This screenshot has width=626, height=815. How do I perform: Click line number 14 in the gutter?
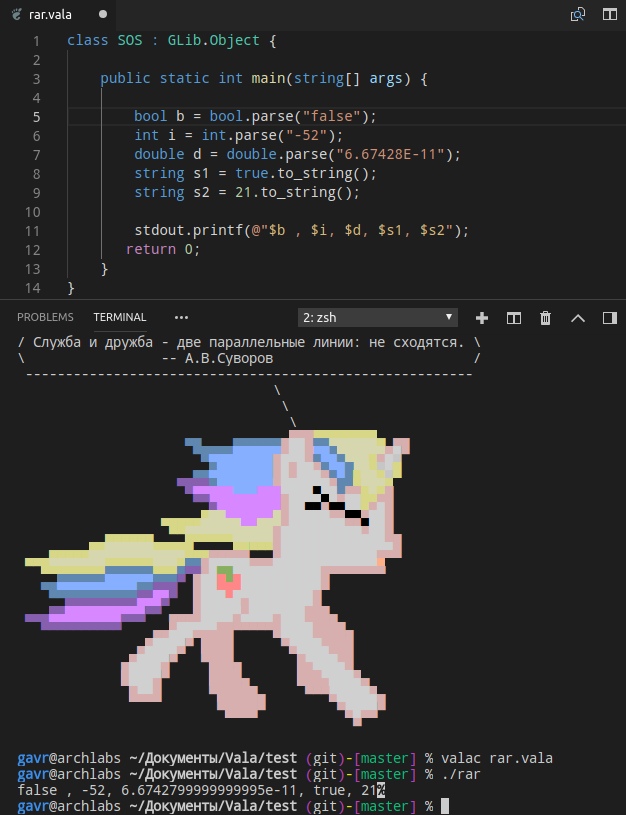(32, 288)
